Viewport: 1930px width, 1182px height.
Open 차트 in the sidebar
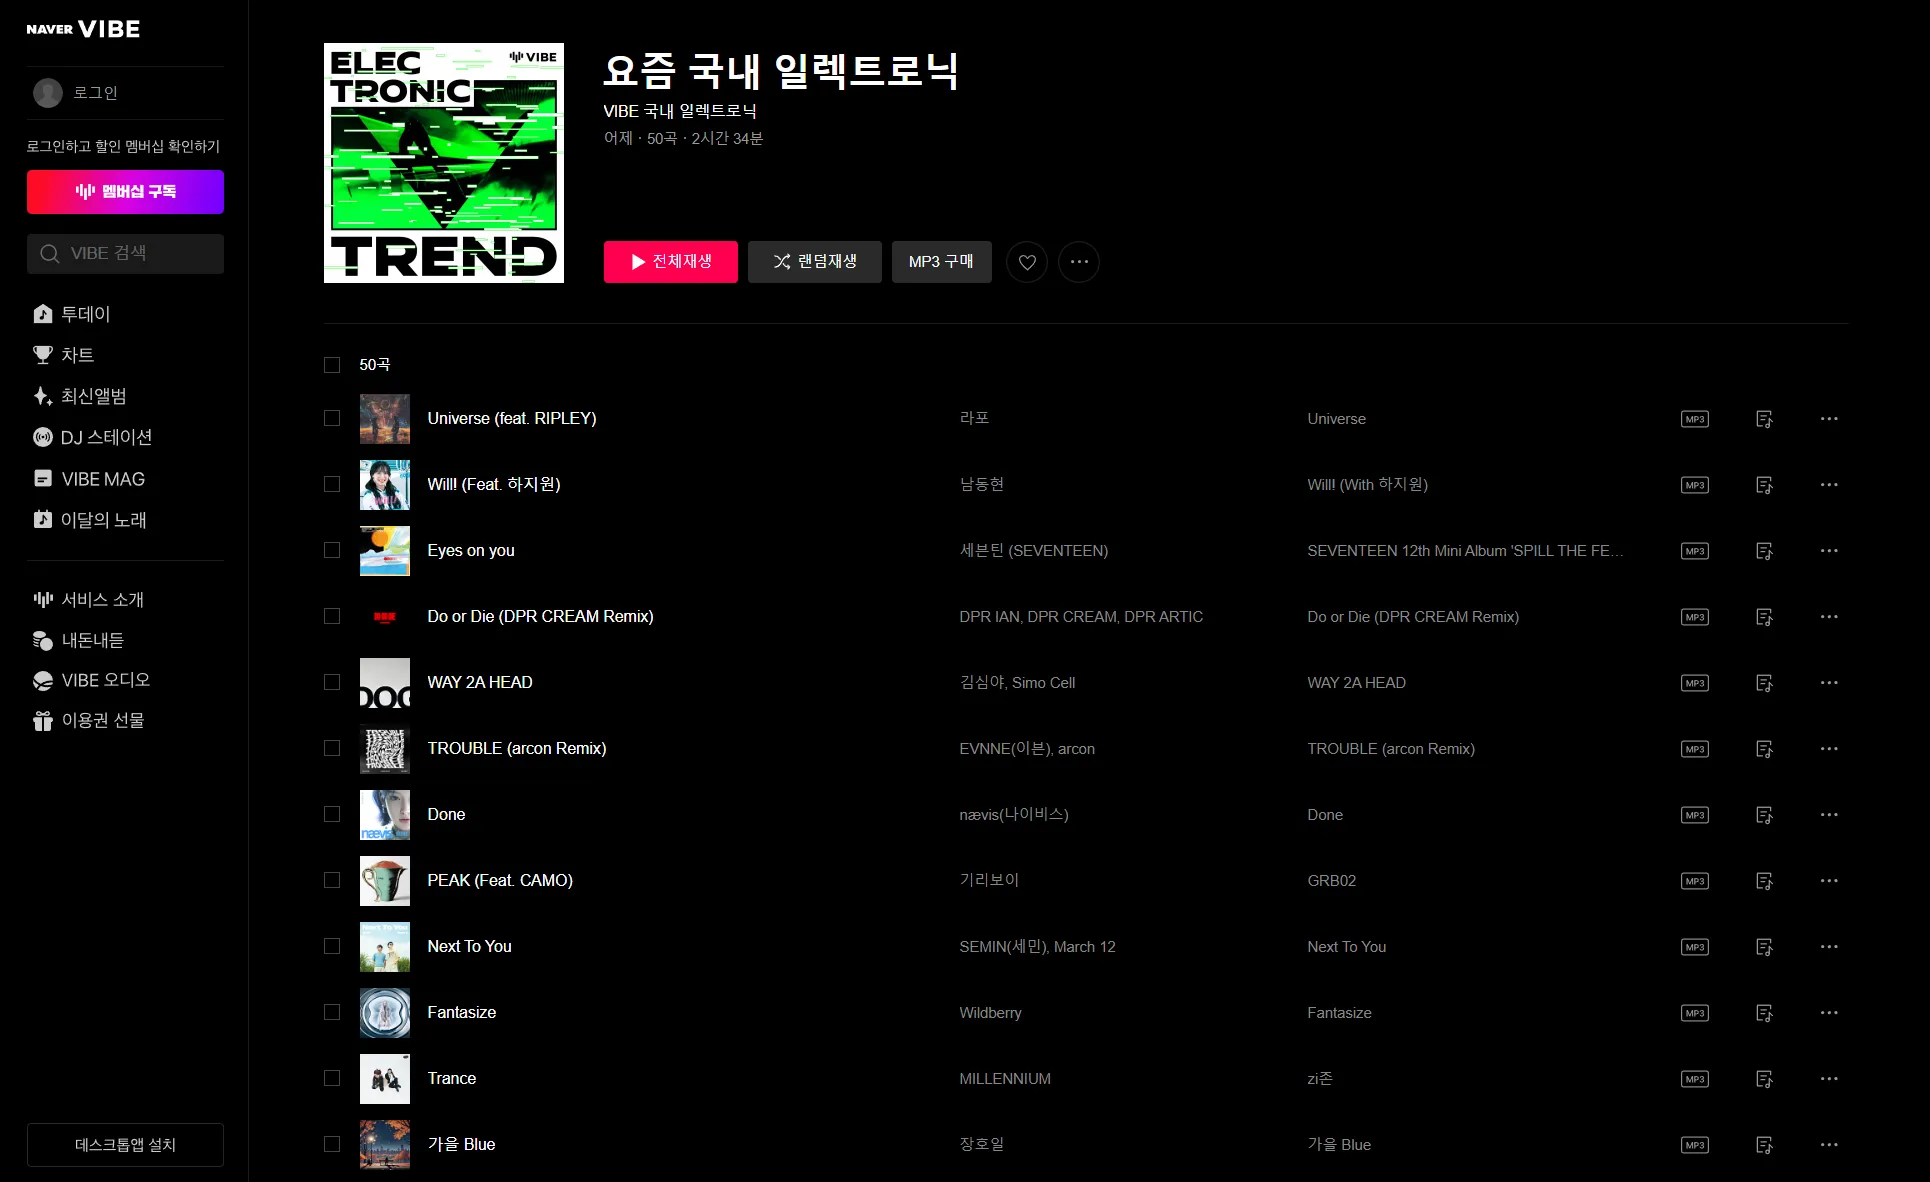tap(64, 355)
